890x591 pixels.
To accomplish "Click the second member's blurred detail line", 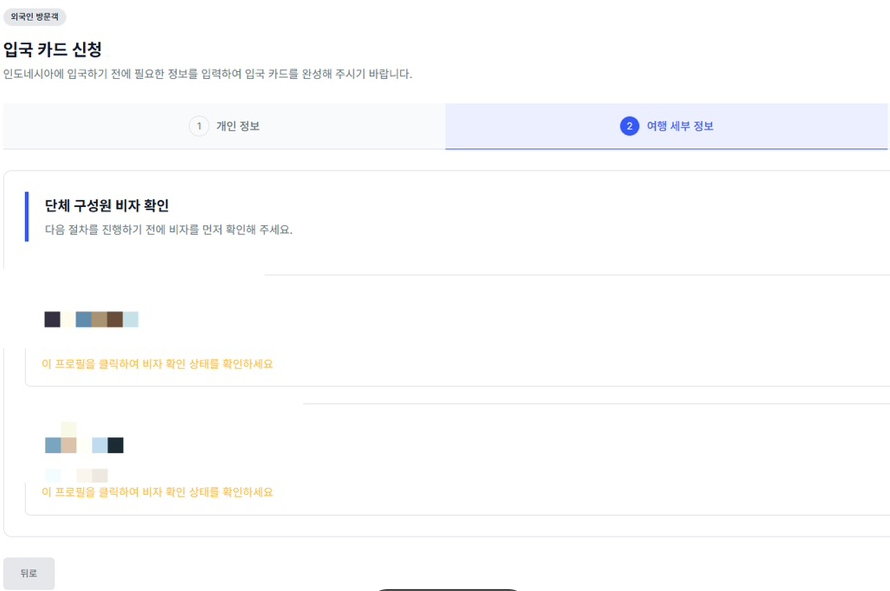I will pyautogui.click(x=76, y=475).
